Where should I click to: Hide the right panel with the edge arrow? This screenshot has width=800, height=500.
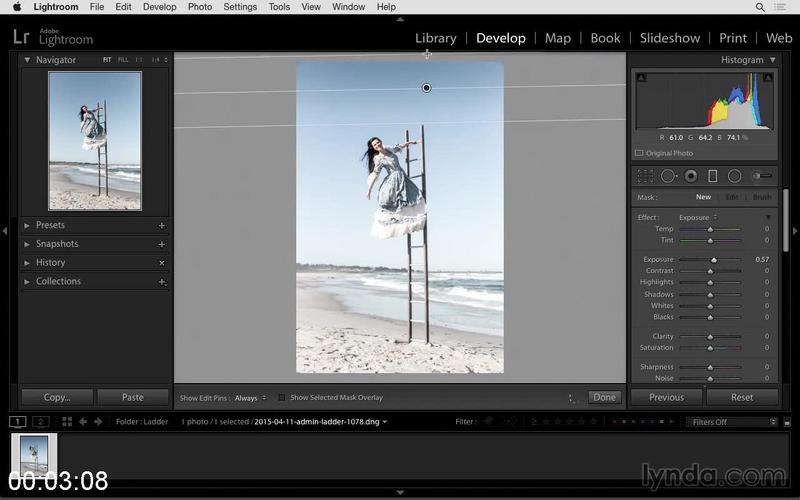click(795, 231)
